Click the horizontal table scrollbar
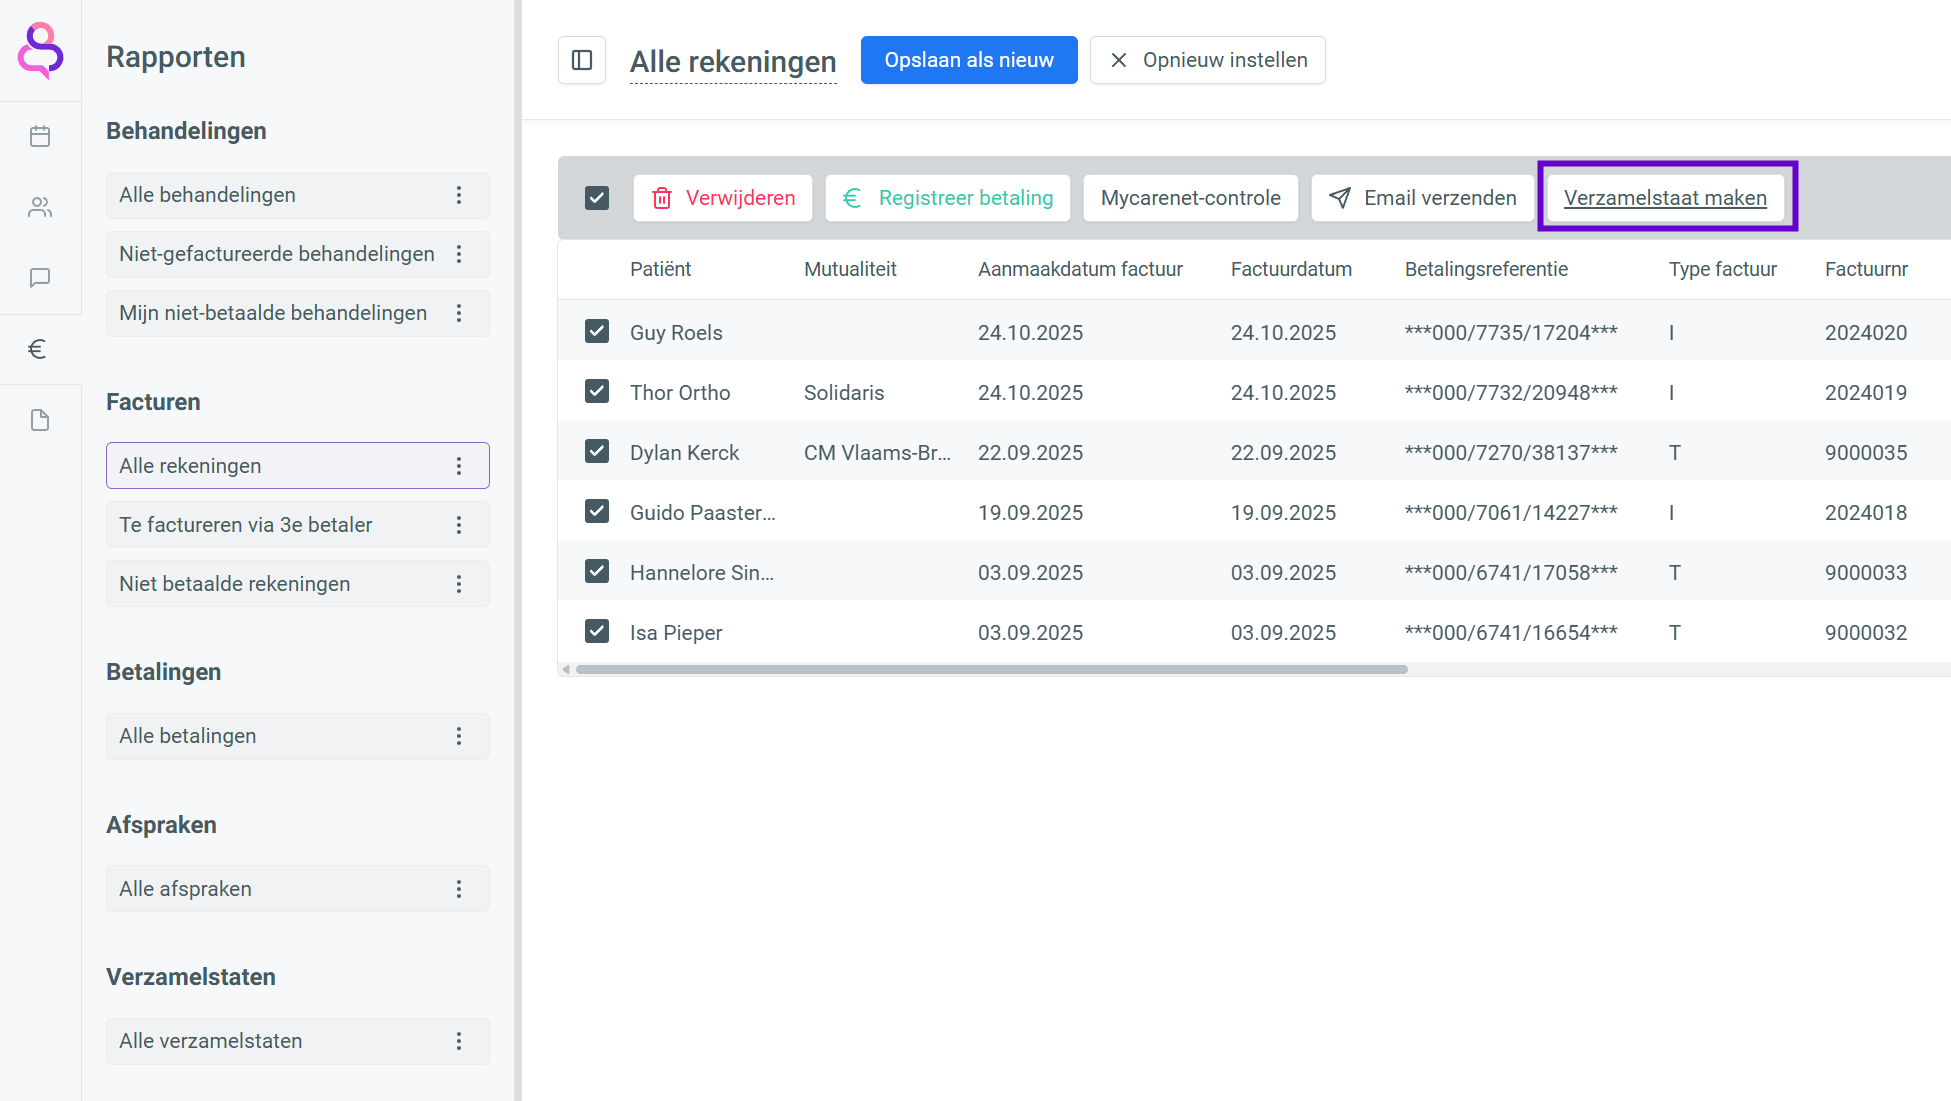The image size is (1951, 1101). [990, 669]
